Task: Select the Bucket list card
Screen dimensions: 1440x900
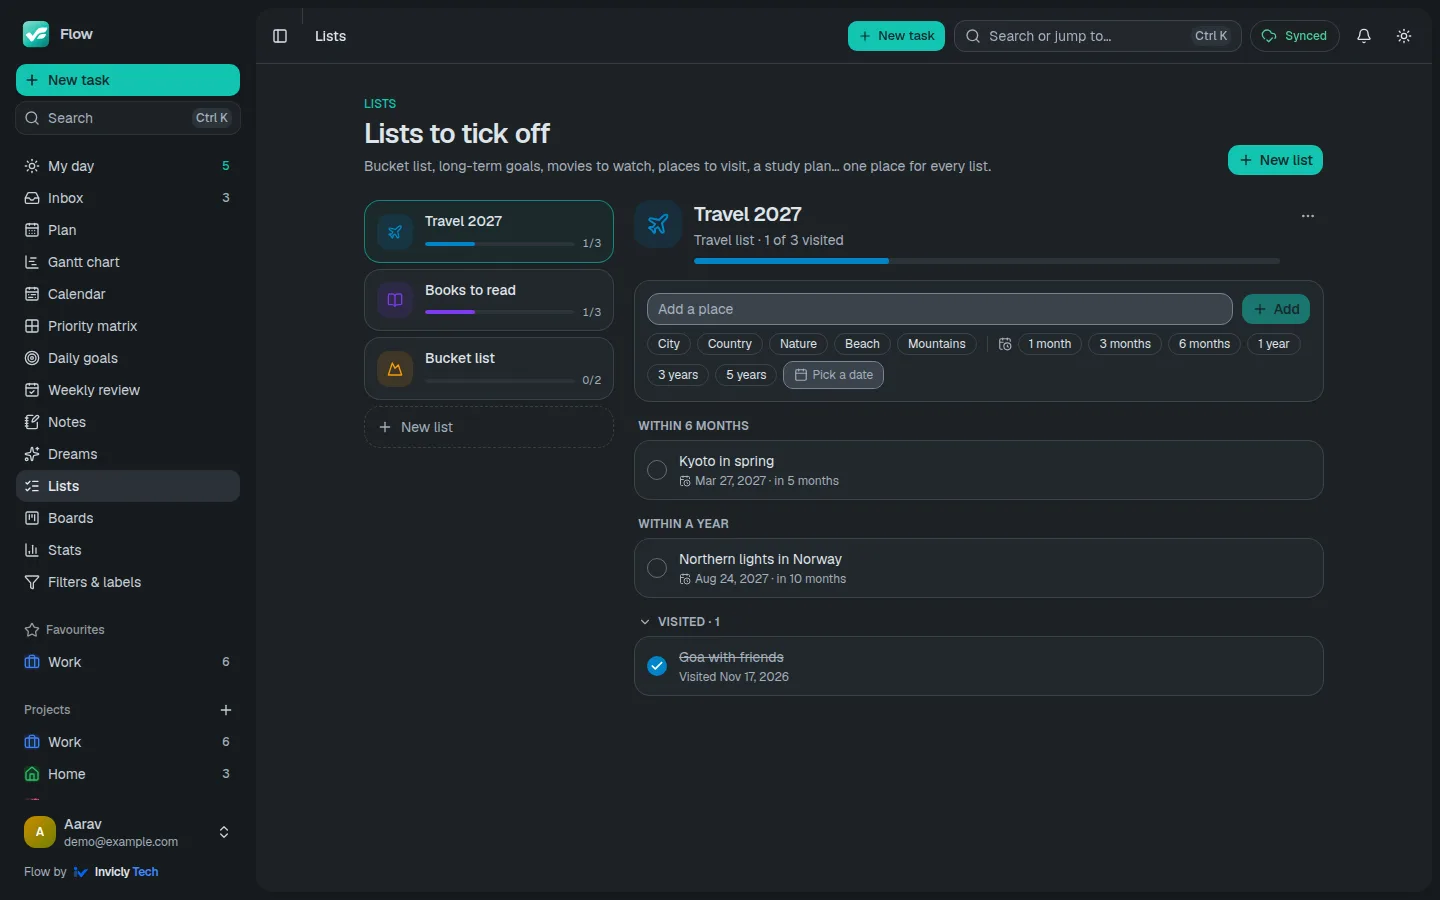Action: pyautogui.click(x=489, y=368)
